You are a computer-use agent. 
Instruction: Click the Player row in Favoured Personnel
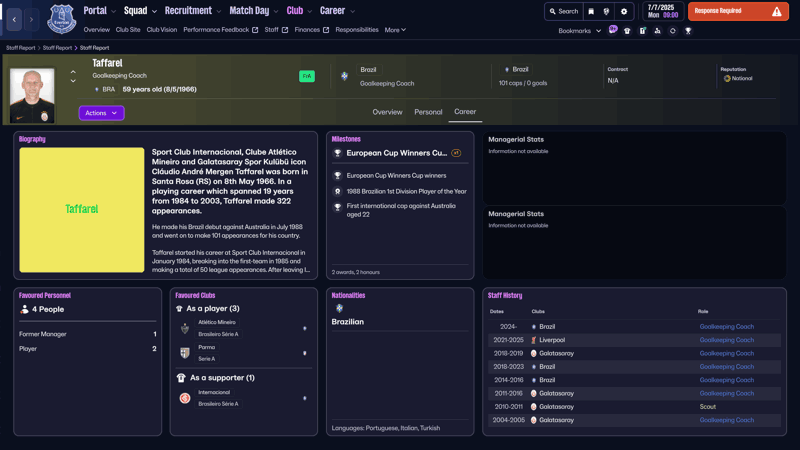[87, 348]
